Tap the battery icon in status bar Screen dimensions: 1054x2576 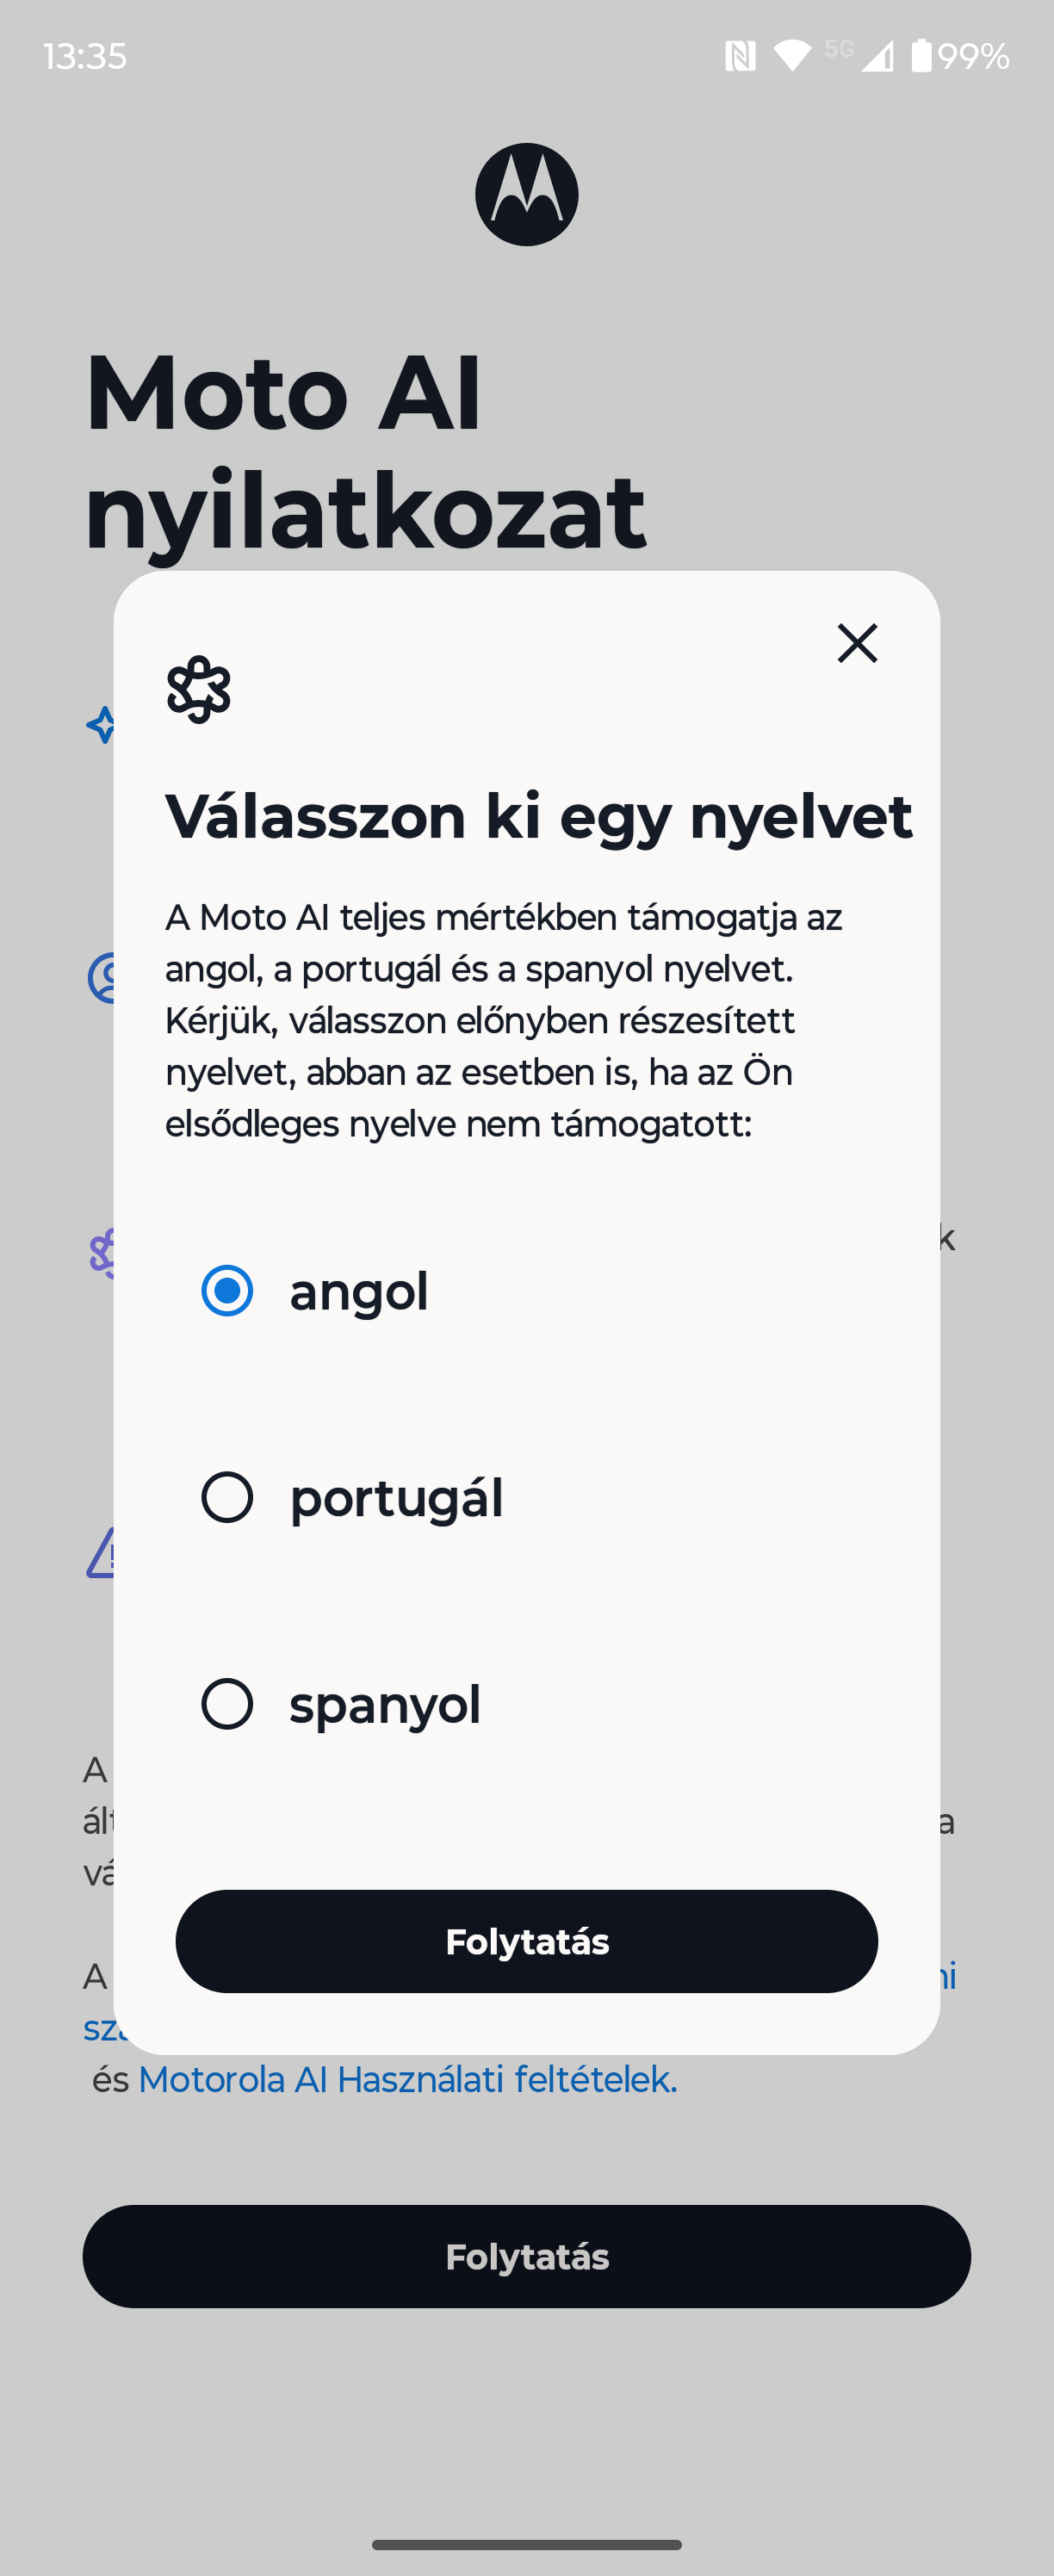(x=921, y=56)
